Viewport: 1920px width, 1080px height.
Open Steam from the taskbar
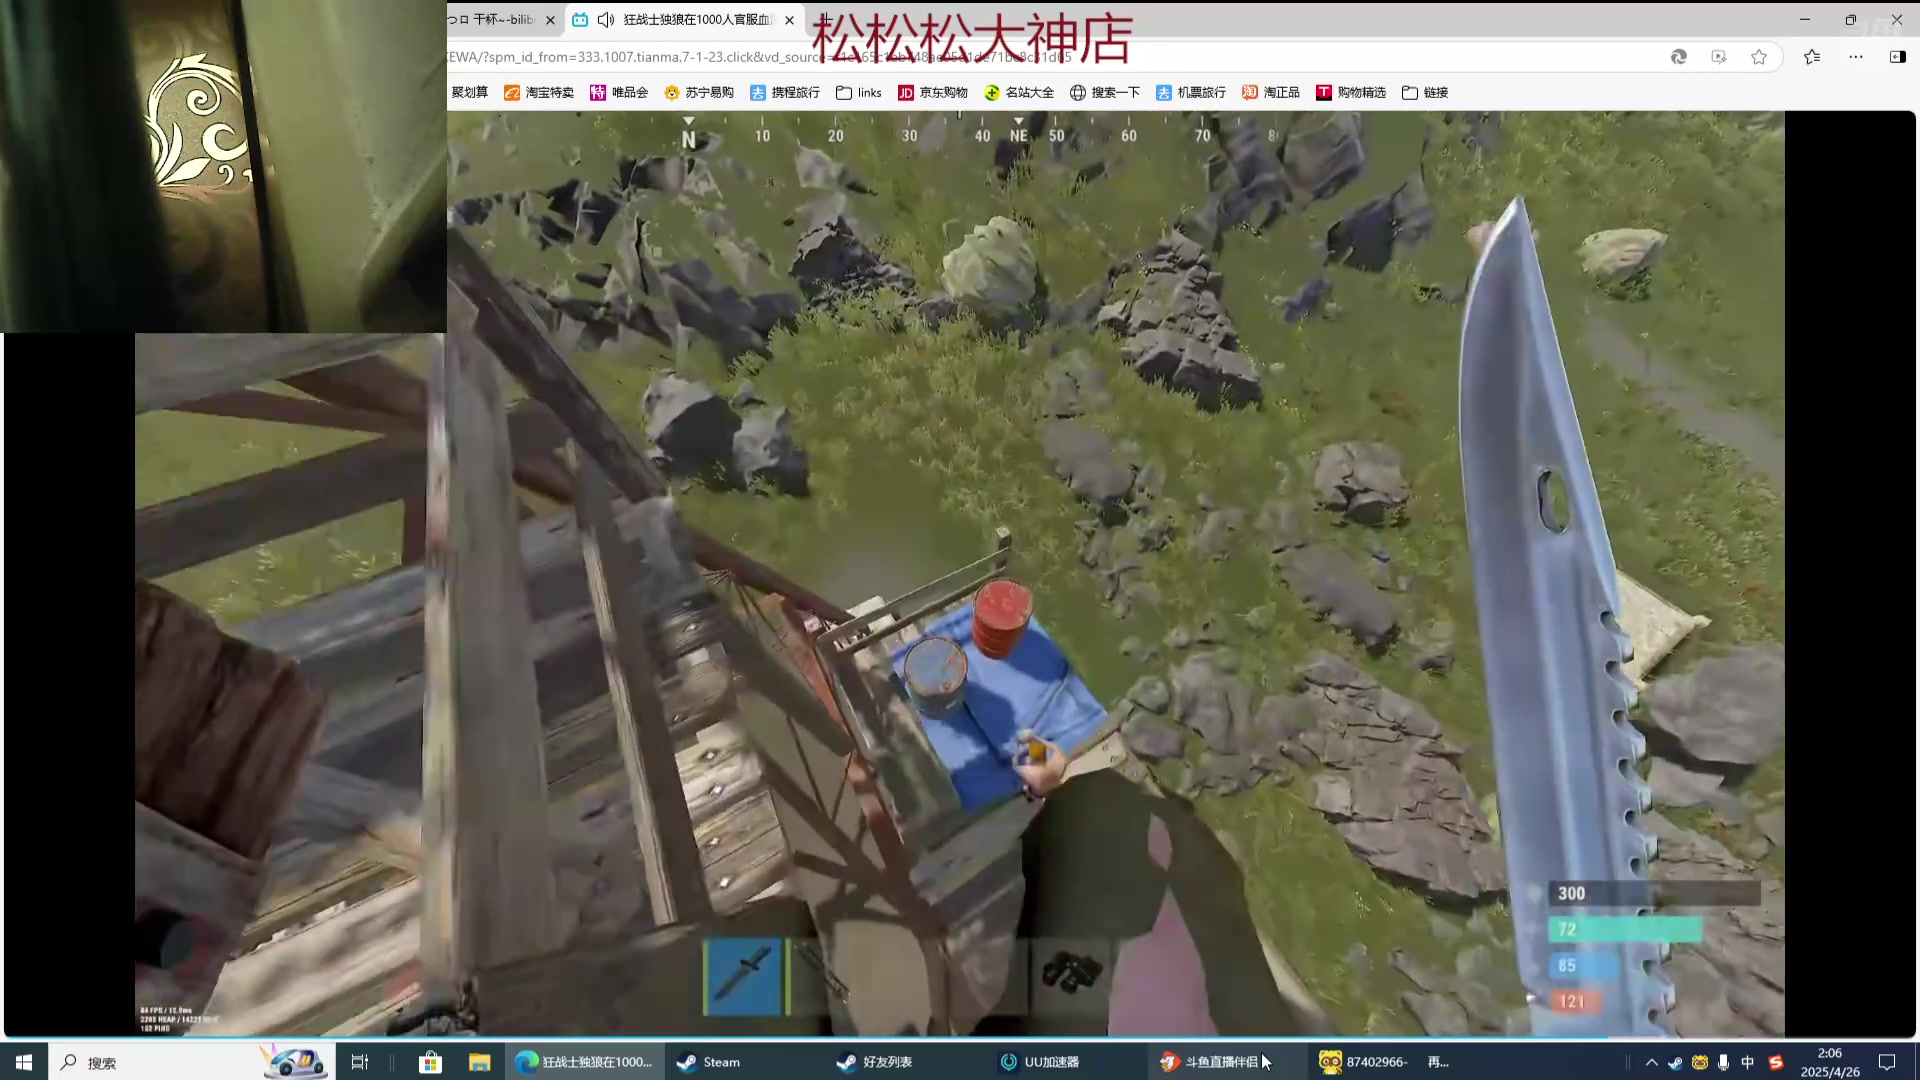pos(709,1062)
